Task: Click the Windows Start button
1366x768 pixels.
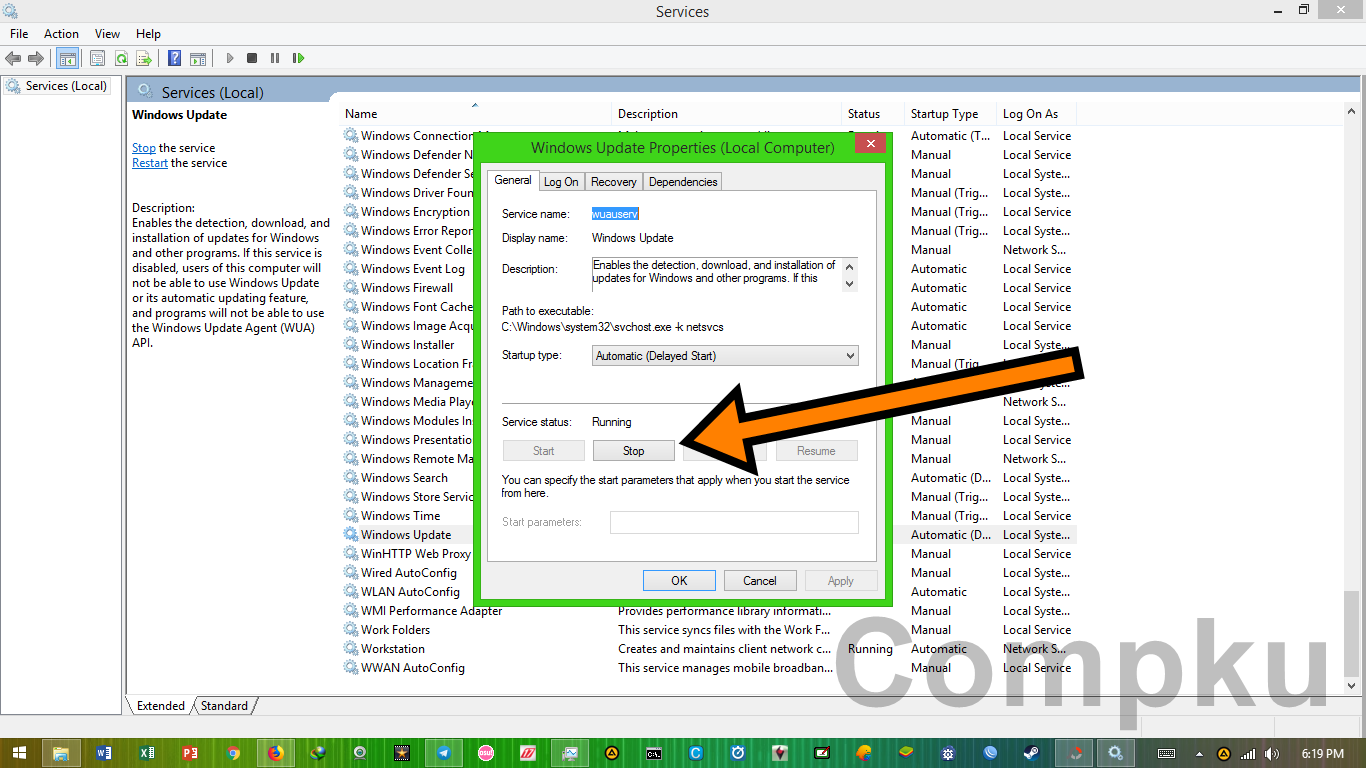Action: pos(19,753)
